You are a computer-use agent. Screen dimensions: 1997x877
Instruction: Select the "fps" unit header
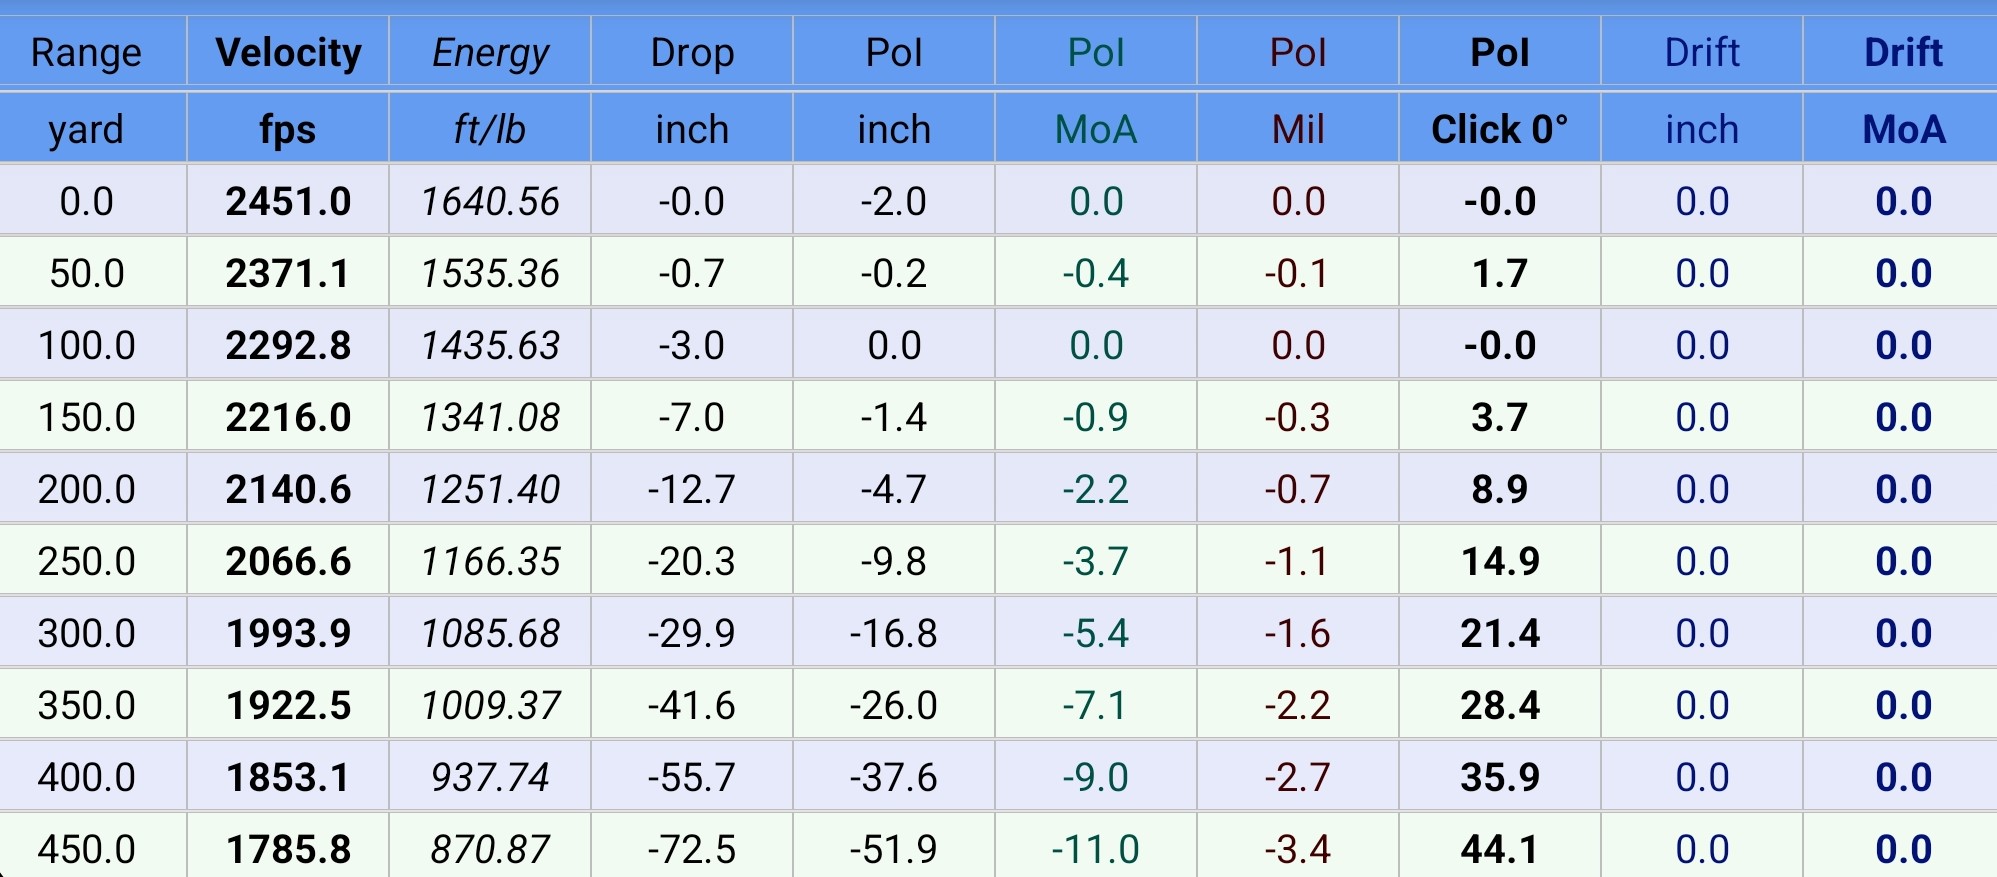(288, 129)
